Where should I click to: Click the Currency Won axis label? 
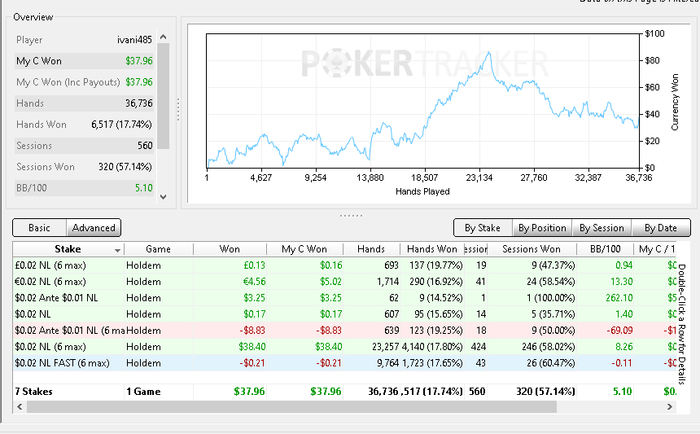point(675,102)
